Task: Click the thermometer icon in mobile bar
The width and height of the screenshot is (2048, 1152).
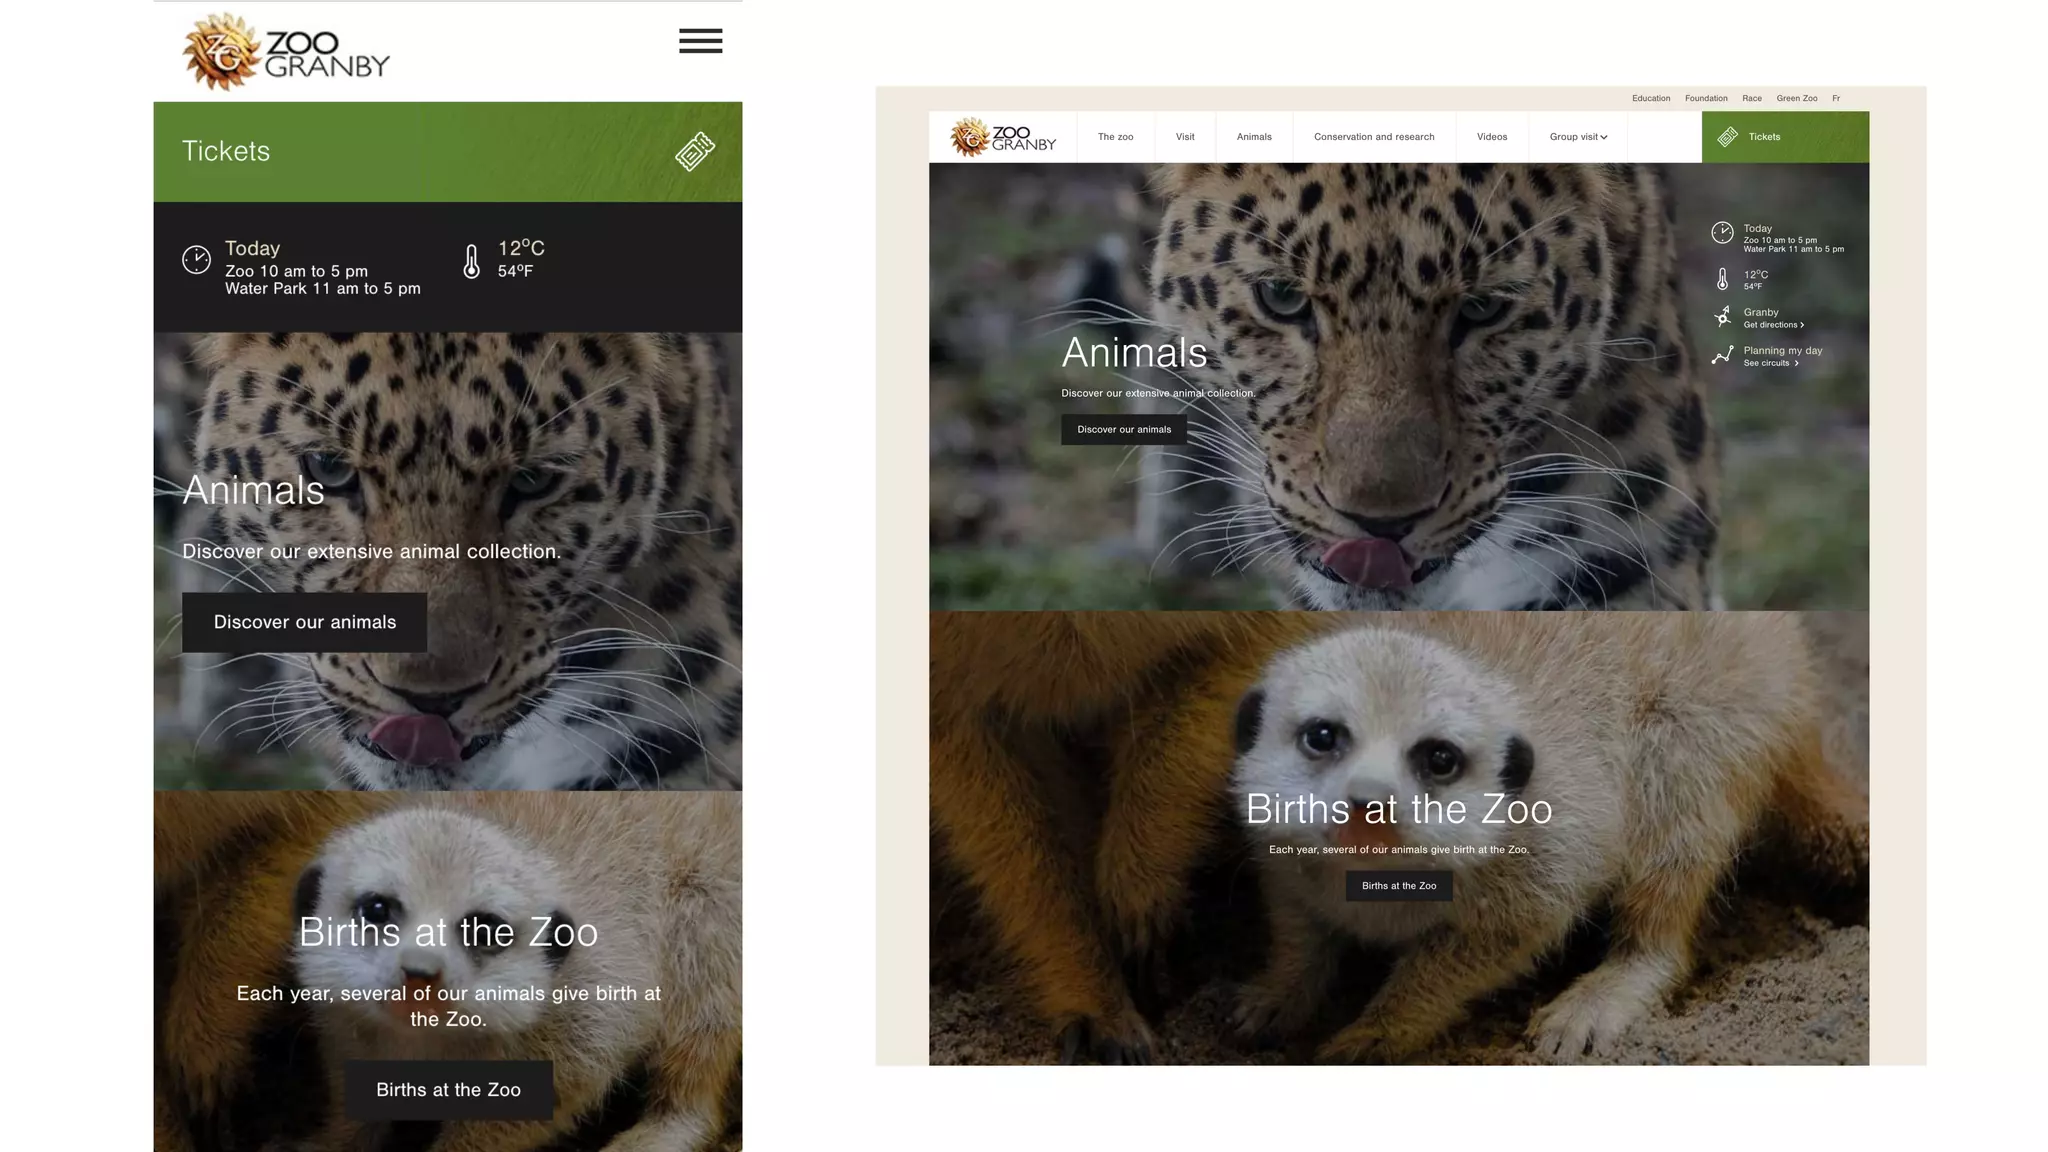Action: pyautogui.click(x=471, y=261)
